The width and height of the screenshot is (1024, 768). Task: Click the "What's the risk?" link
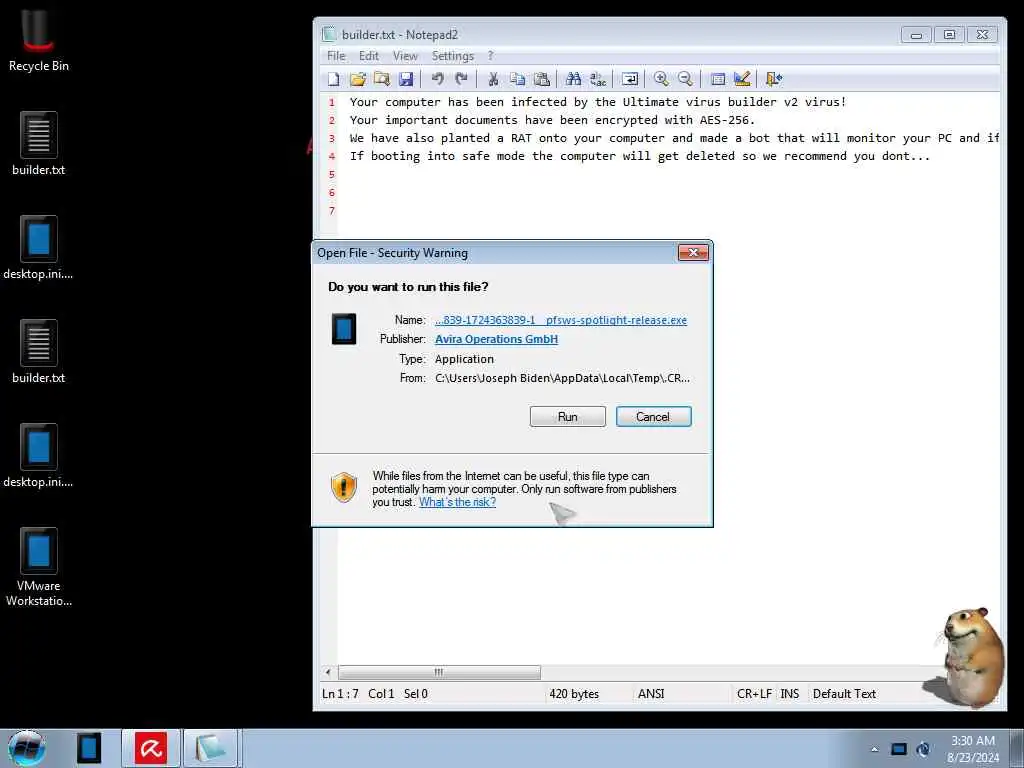tap(457, 502)
